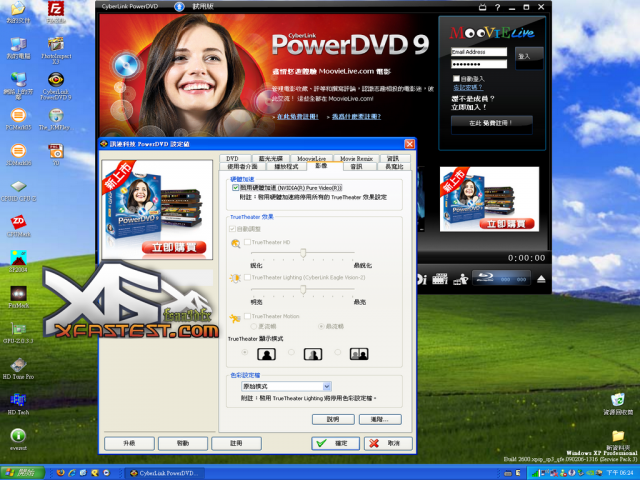Click the TrueTheater Lighting sun icon
This screenshot has height=480, width=640.
pos(235,278)
